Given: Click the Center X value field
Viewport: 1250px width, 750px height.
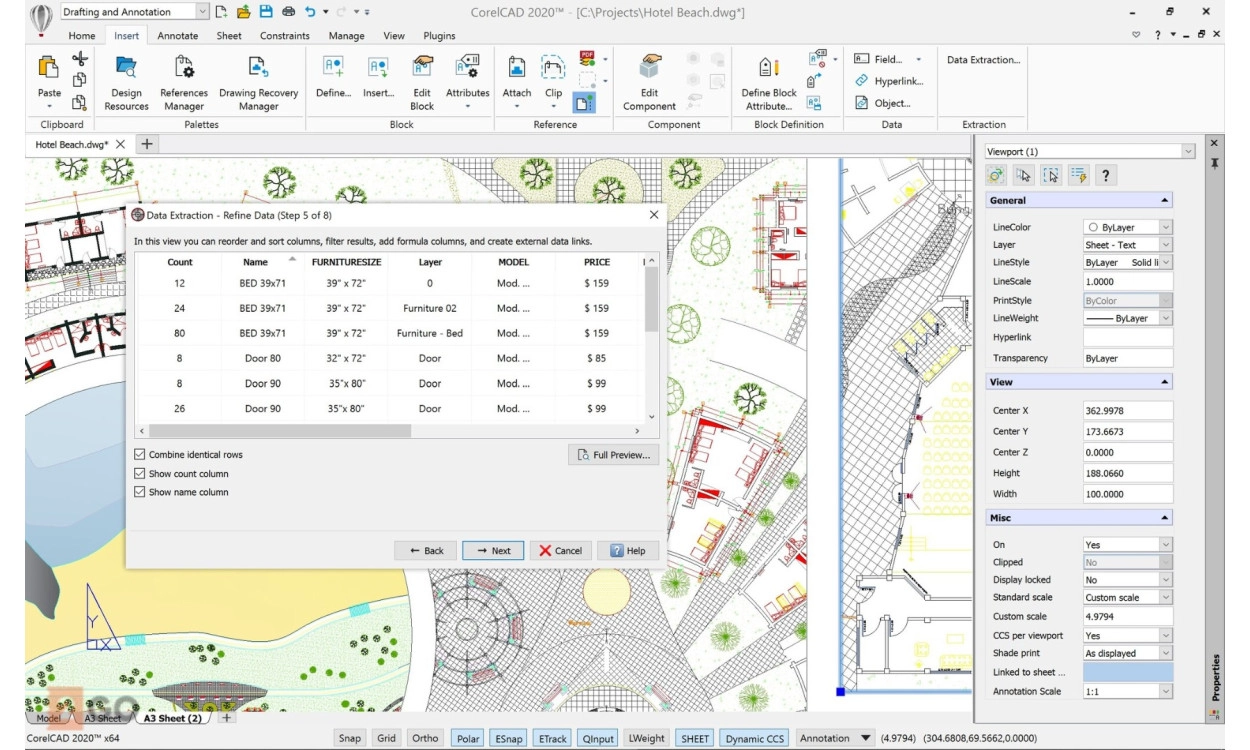Looking at the screenshot, I should point(1127,411).
